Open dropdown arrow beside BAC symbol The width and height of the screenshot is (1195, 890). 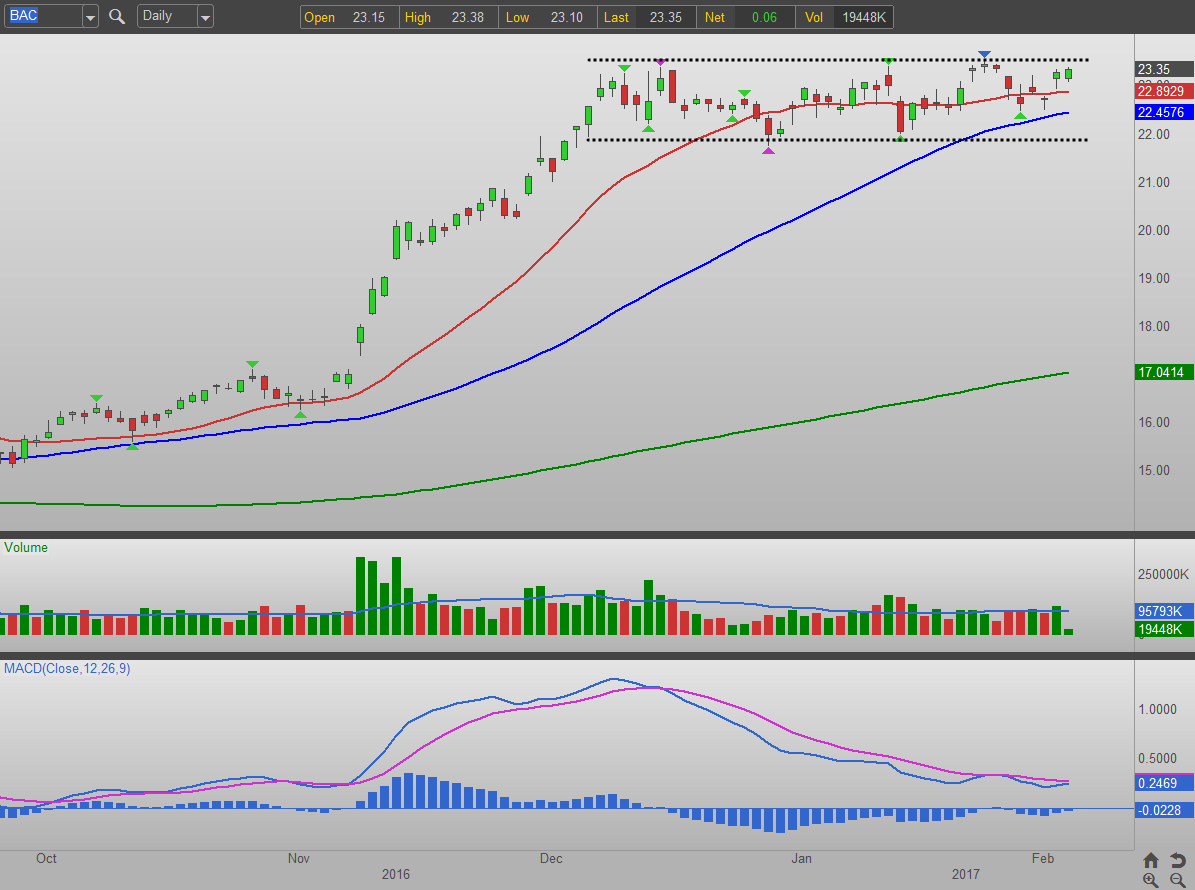tap(90, 17)
